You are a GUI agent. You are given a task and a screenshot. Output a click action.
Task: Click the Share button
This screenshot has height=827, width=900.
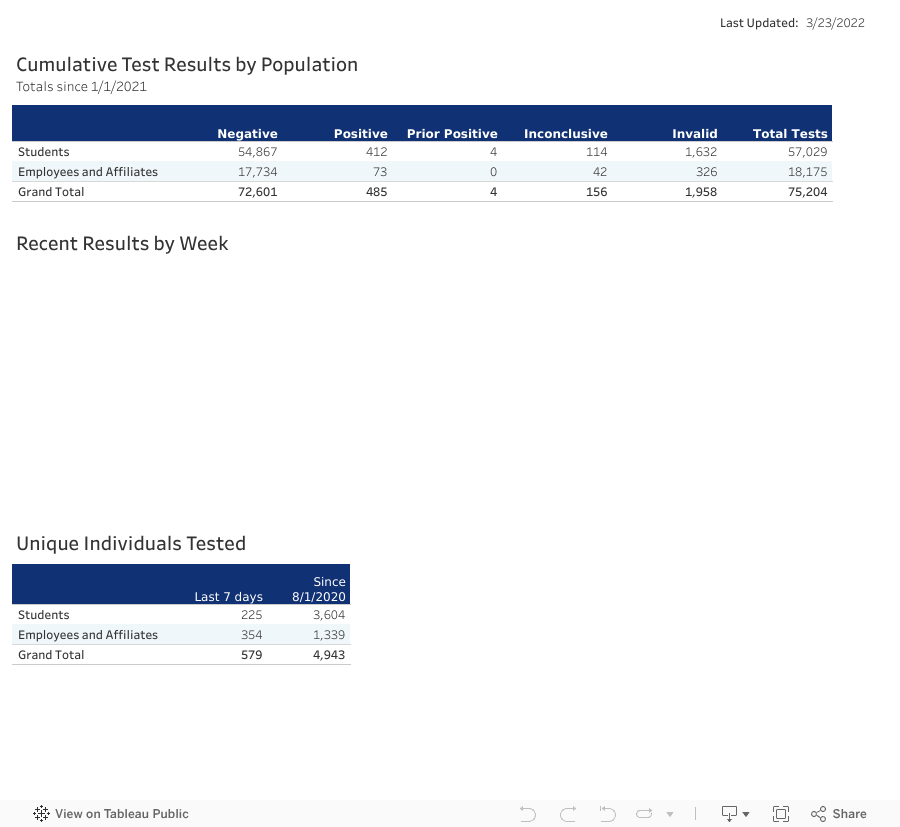[838, 814]
